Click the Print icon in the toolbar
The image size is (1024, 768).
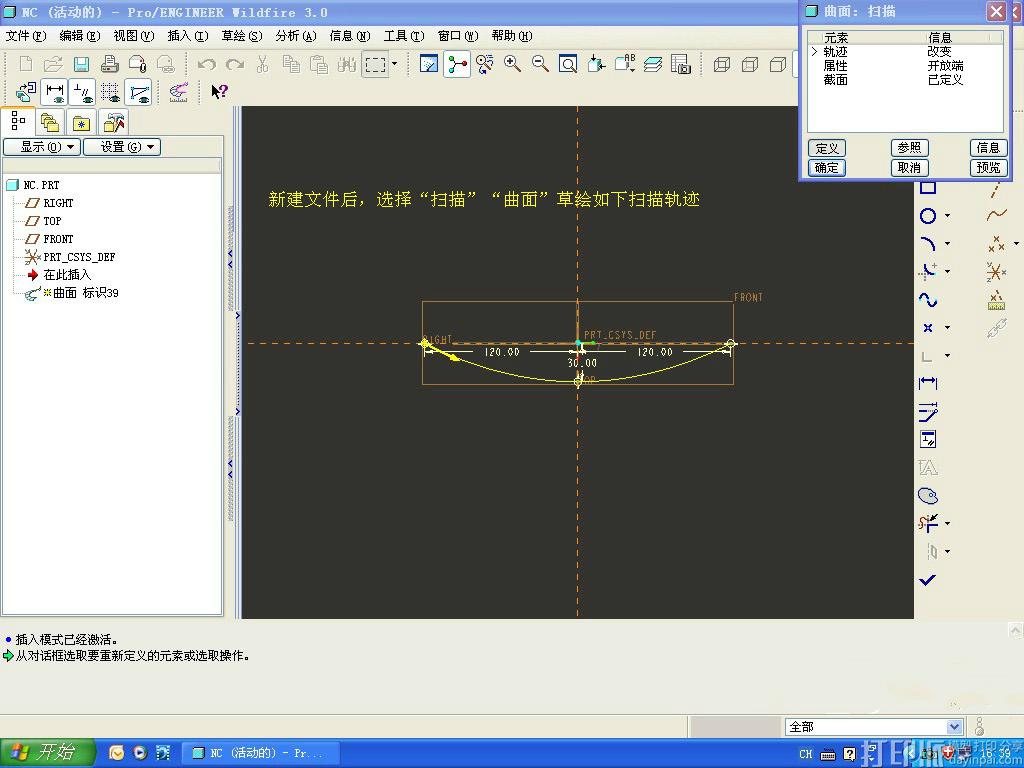click(109, 64)
